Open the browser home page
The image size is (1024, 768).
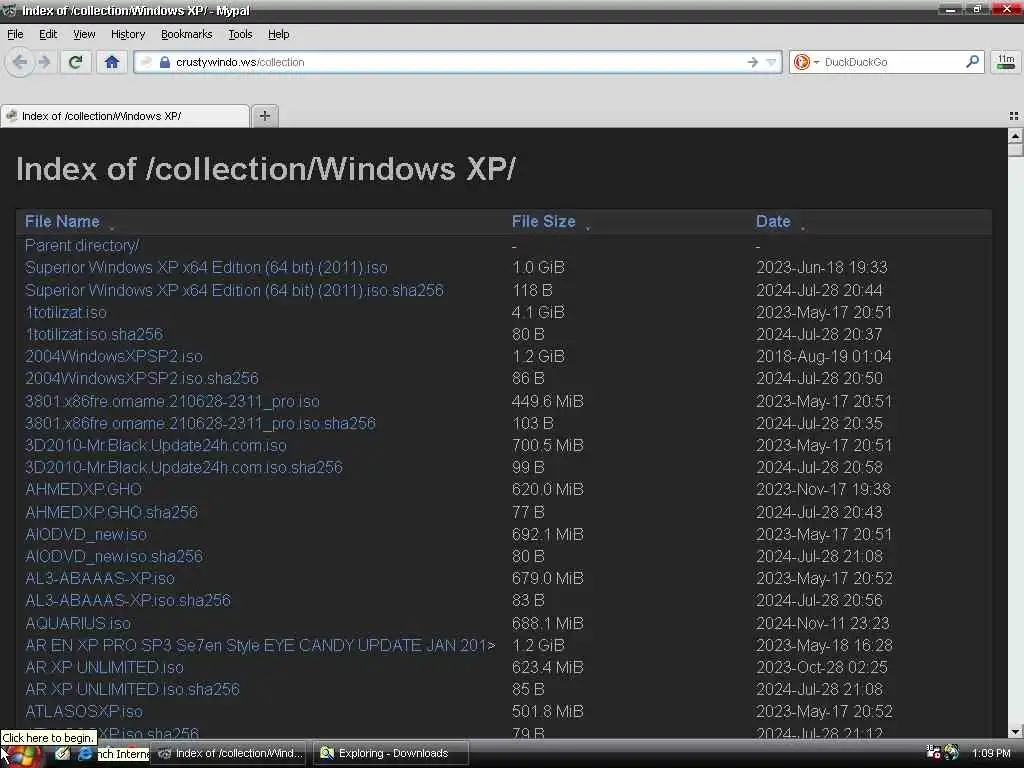tap(112, 62)
